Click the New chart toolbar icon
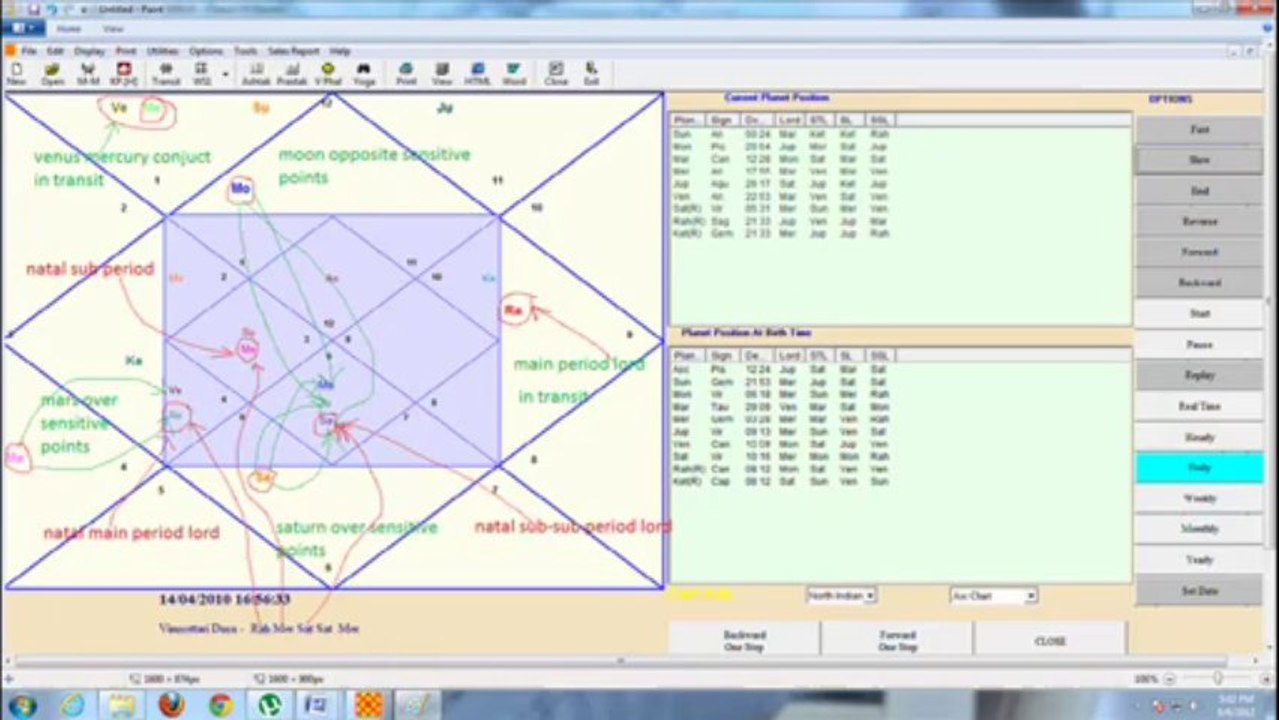 [17, 74]
